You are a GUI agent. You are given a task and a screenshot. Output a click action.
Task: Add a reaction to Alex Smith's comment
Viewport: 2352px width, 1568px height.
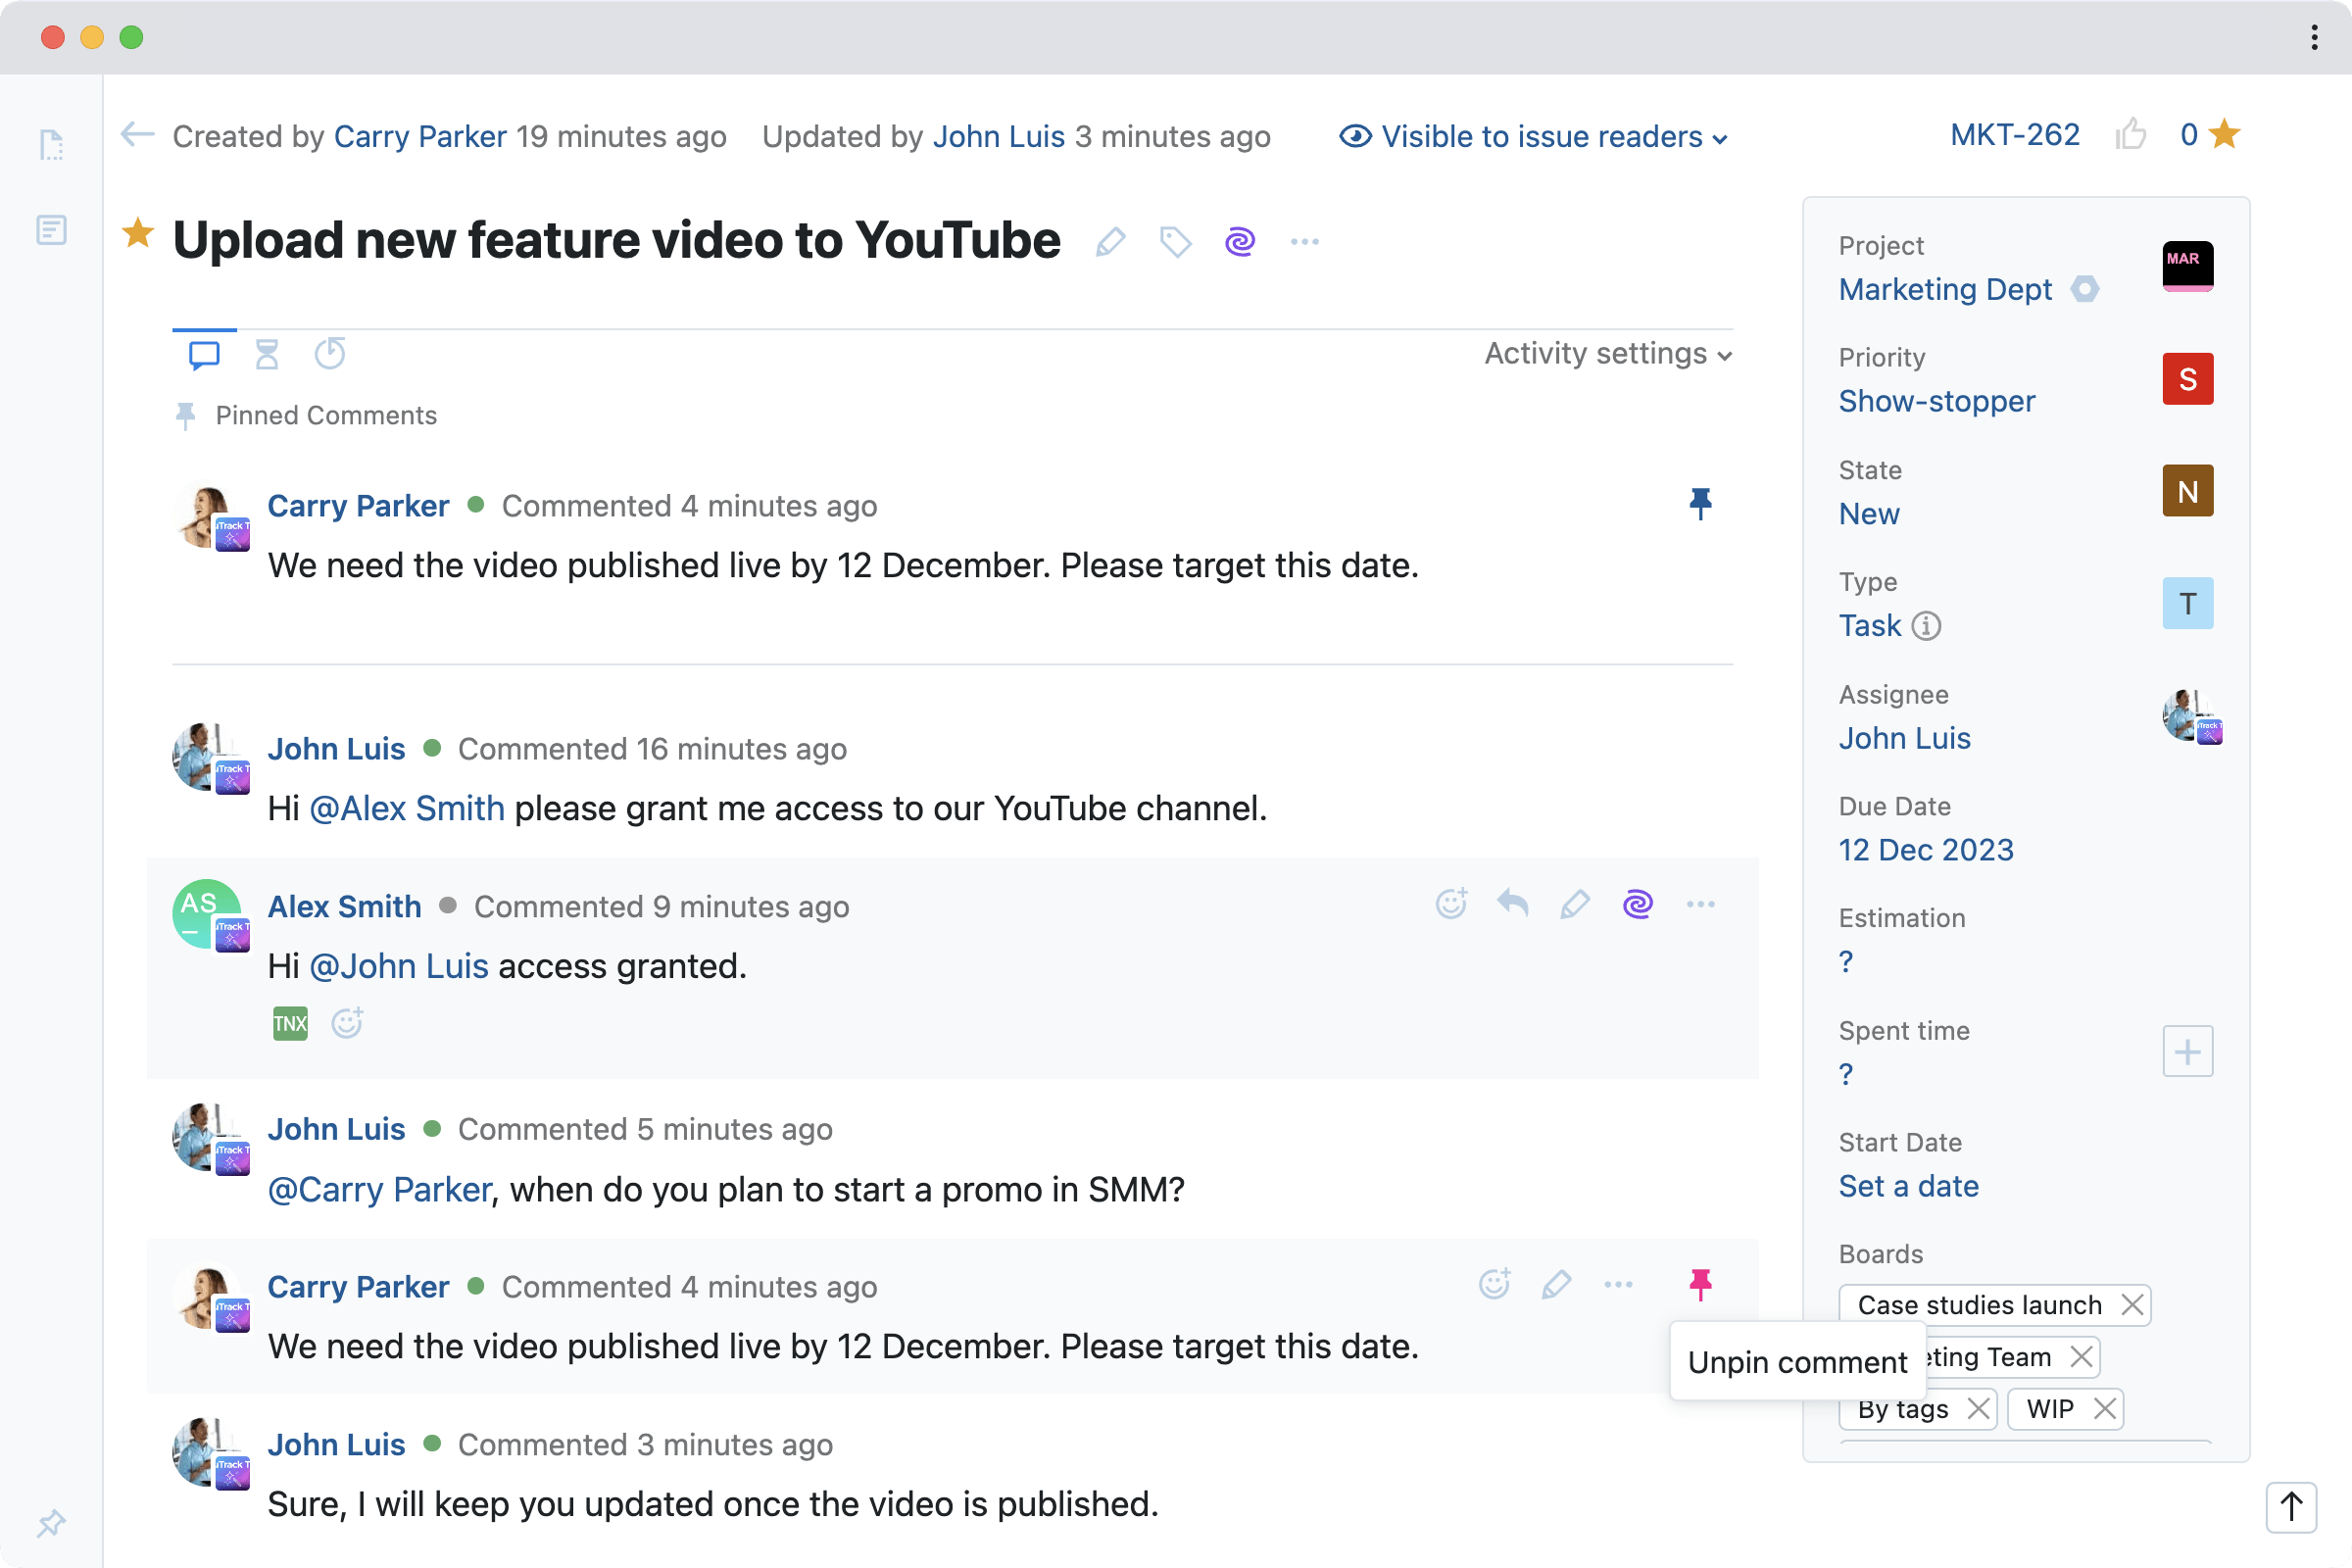[1452, 903]
